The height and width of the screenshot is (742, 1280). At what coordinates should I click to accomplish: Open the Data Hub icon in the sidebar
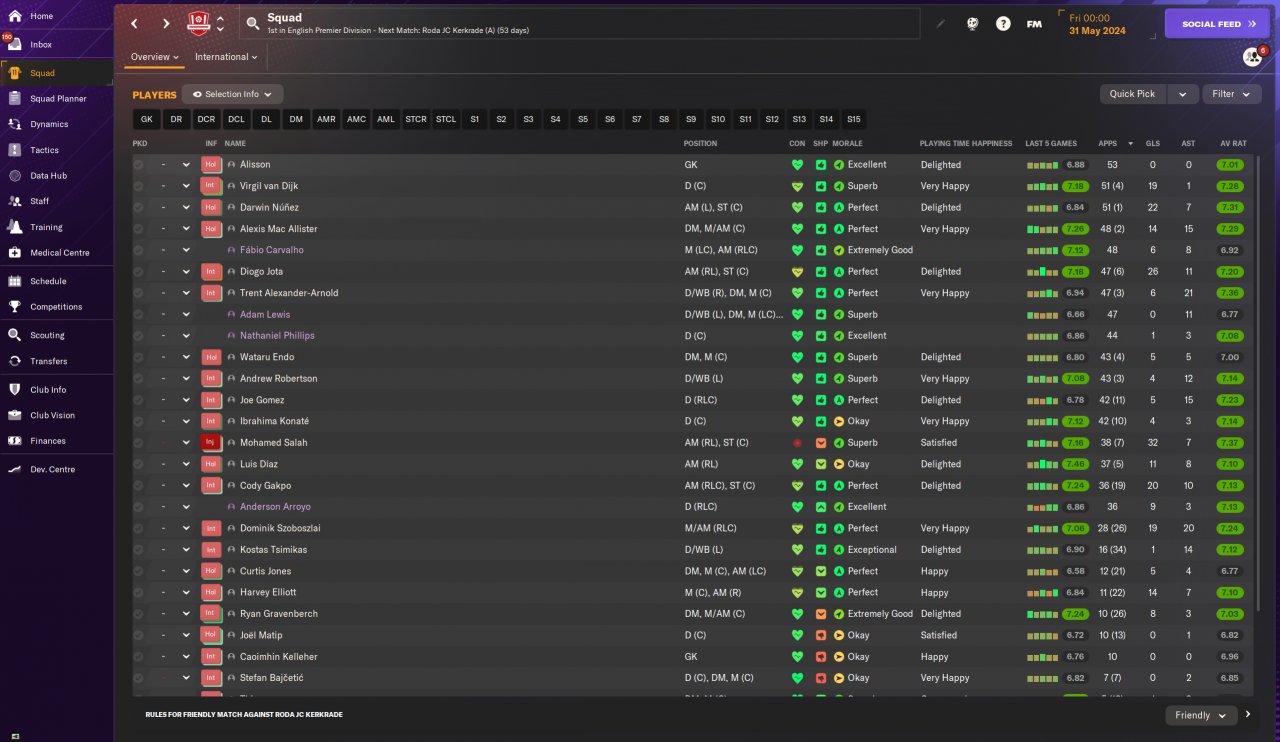tap(15, 175)
